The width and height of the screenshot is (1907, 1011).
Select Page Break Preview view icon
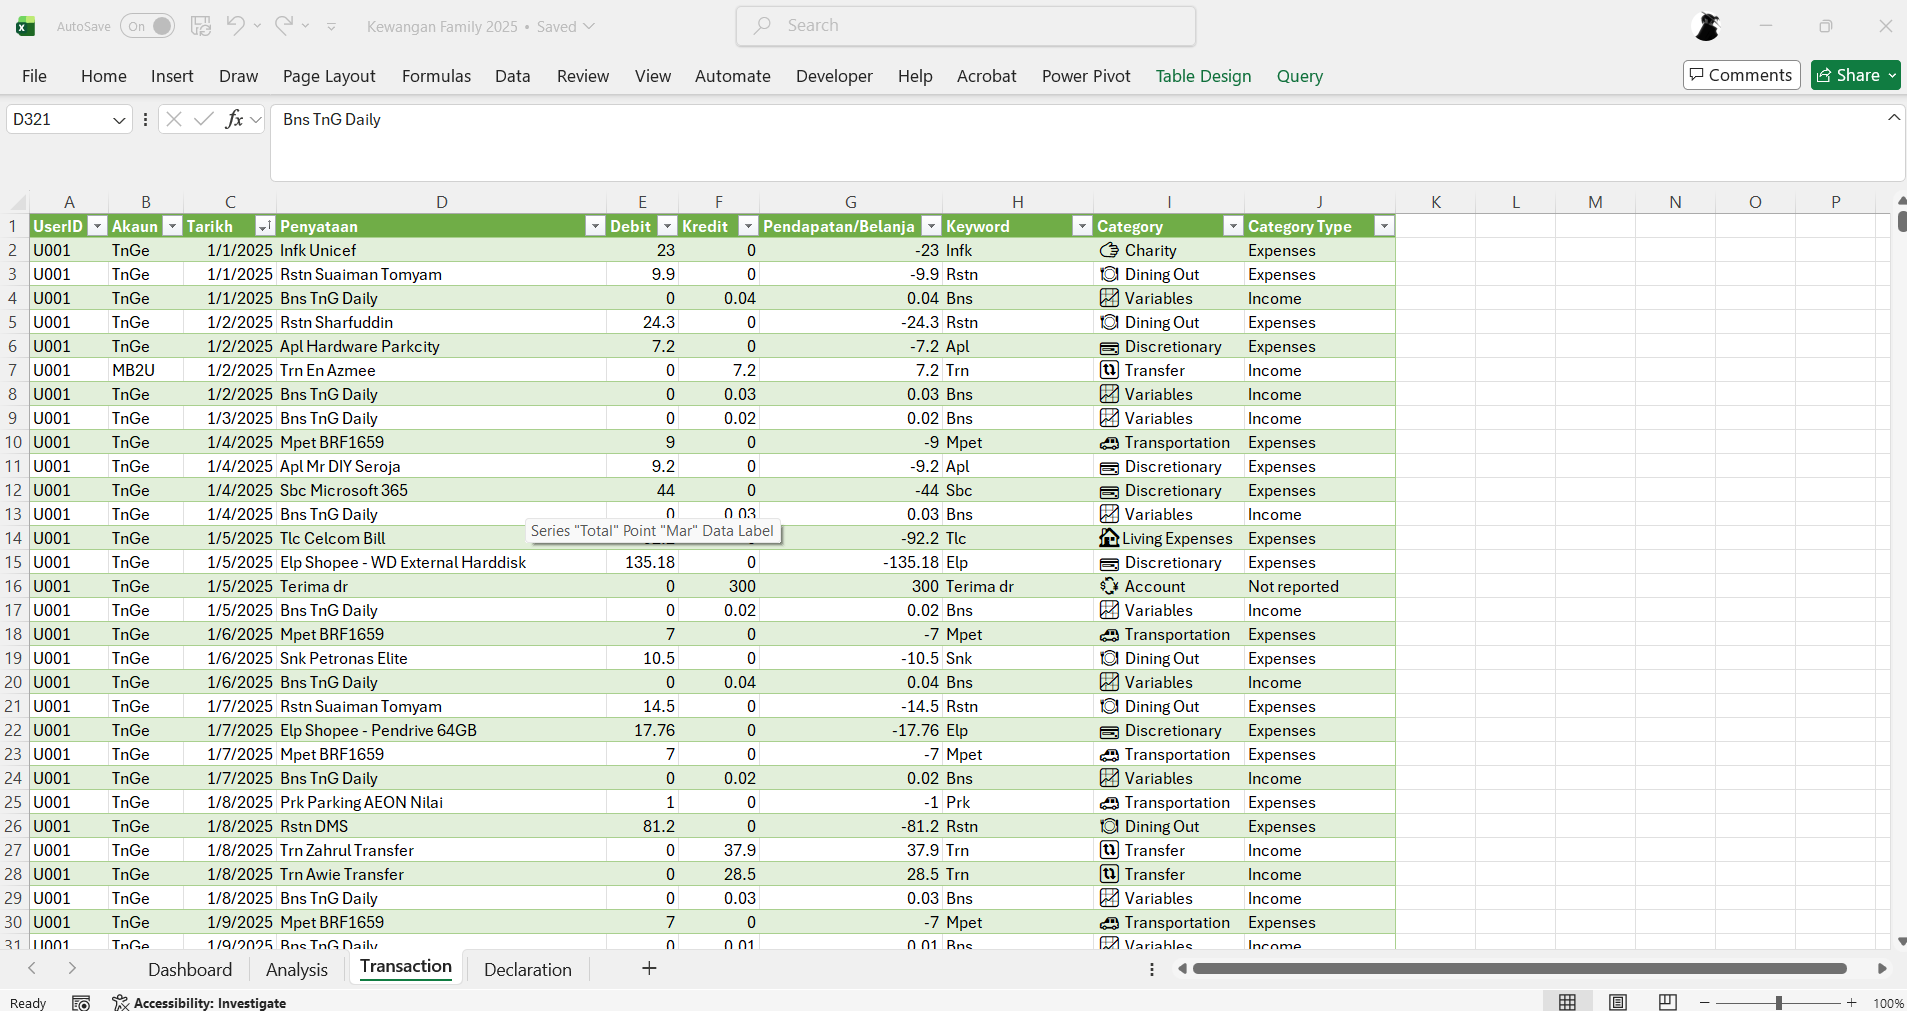point(1668,1002)
